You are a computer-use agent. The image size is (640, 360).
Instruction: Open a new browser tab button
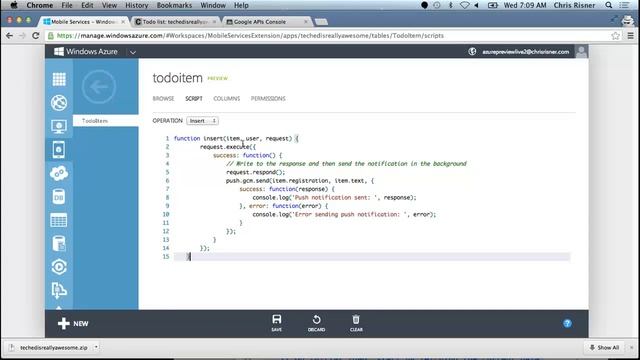click(x=321, y=22)
